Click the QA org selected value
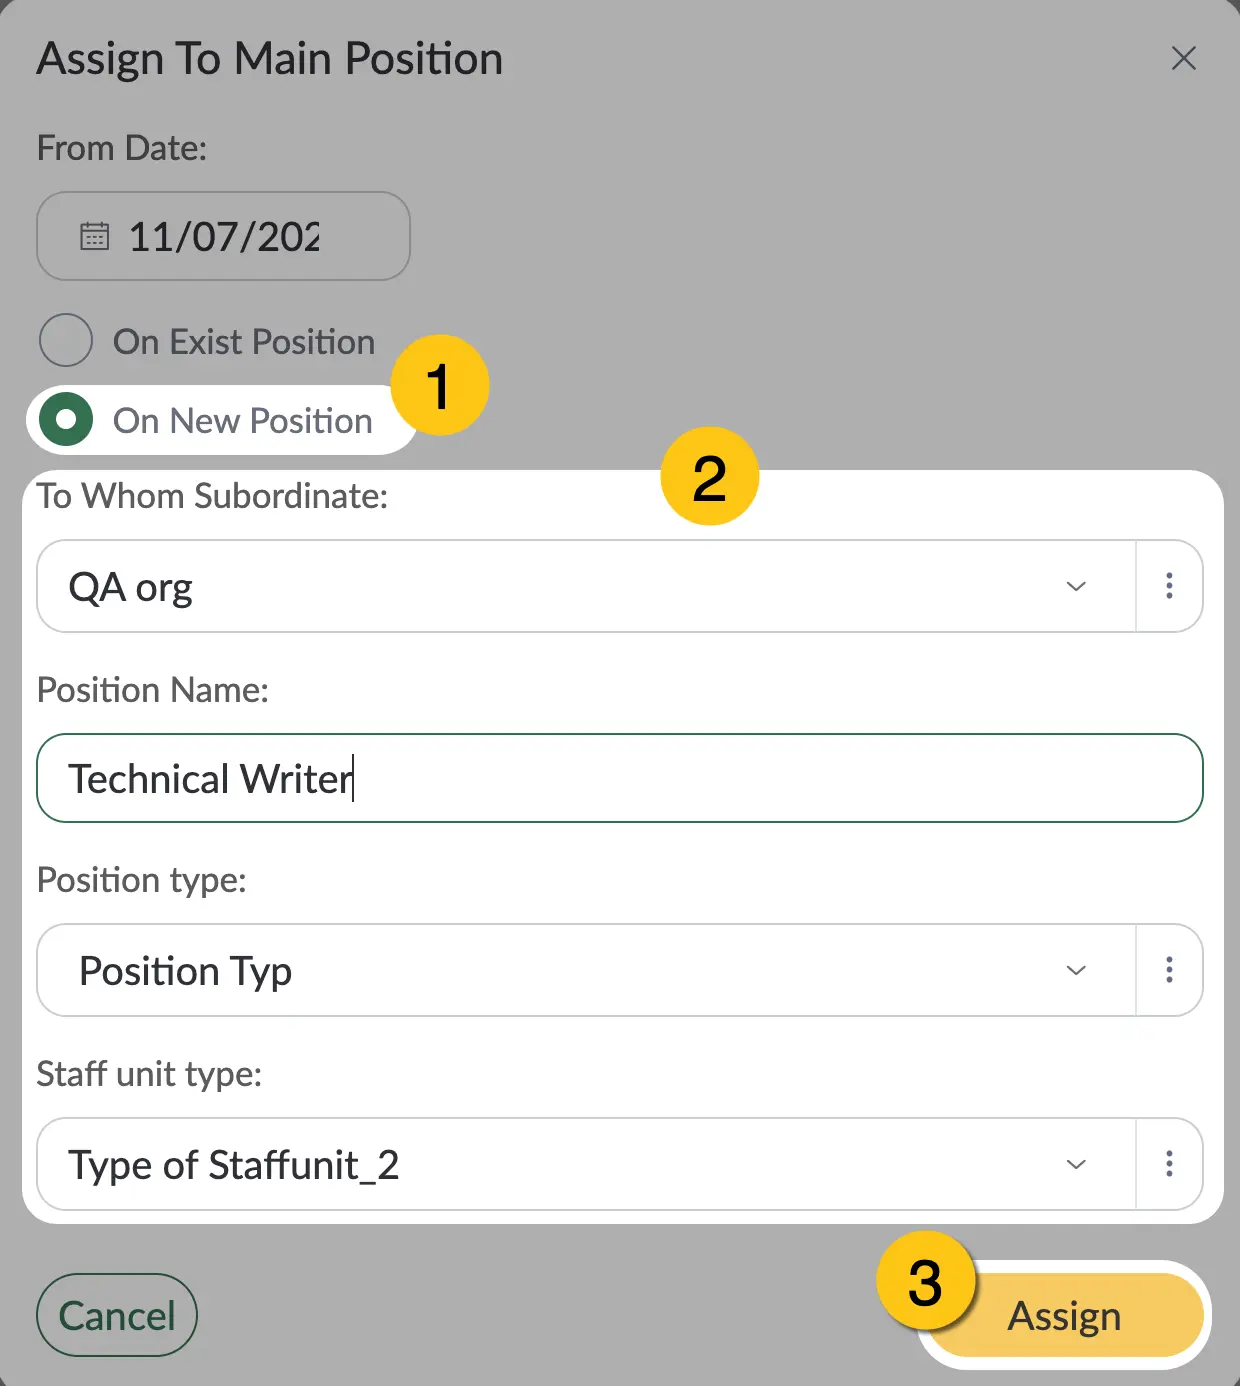This screenshot has height=1386, width=1240. [x=130, y=587]
